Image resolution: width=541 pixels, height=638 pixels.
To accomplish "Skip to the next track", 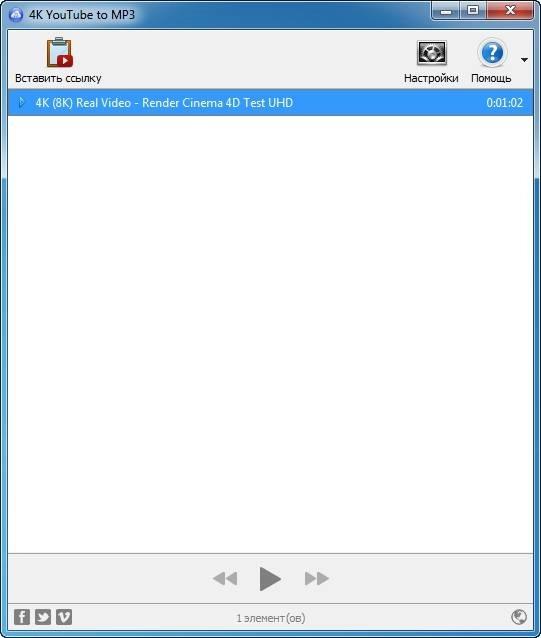I will click(x=316, y=578).
